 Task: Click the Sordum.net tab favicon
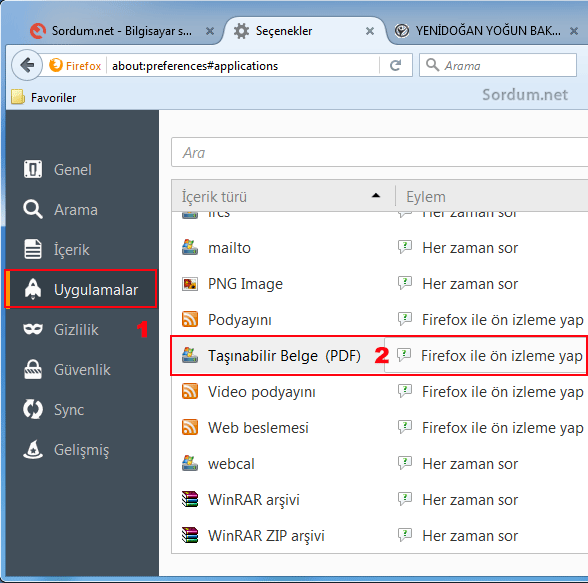(38, 31)
